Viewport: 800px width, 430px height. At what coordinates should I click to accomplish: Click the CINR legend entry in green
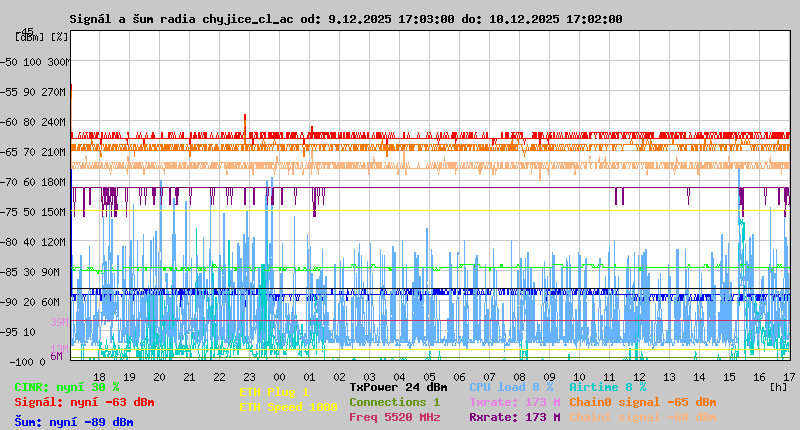(x=67, y=387)
